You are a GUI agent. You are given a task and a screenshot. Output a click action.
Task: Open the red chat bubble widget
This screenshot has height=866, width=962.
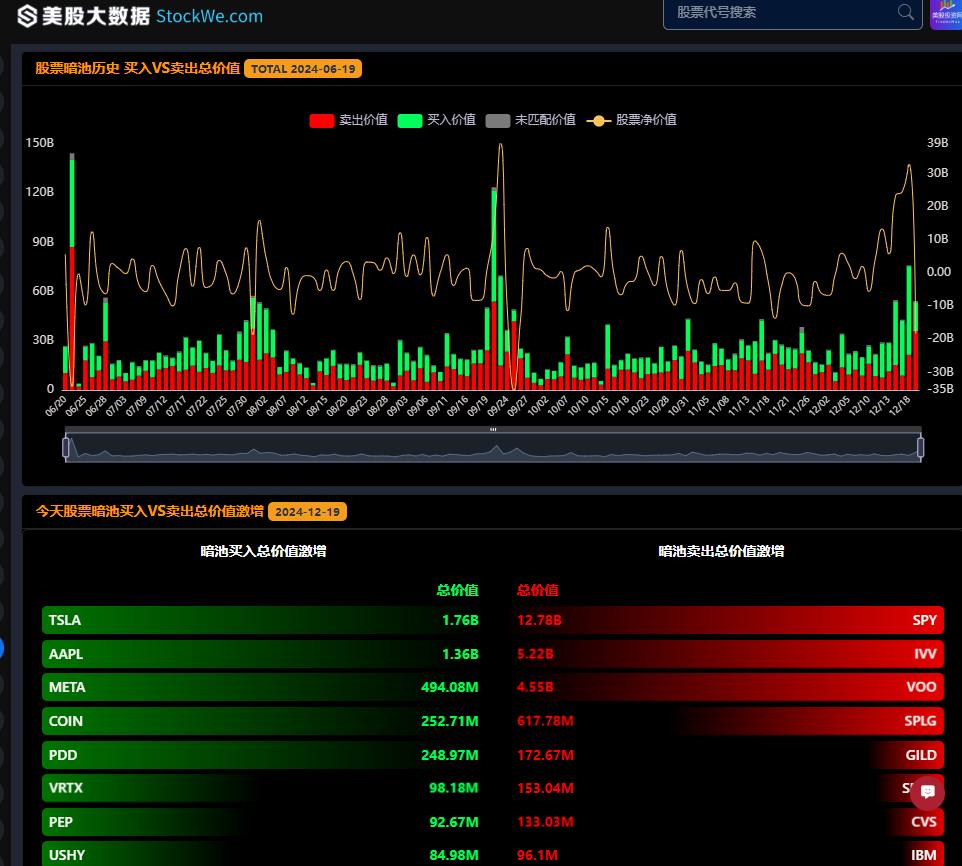927,792
